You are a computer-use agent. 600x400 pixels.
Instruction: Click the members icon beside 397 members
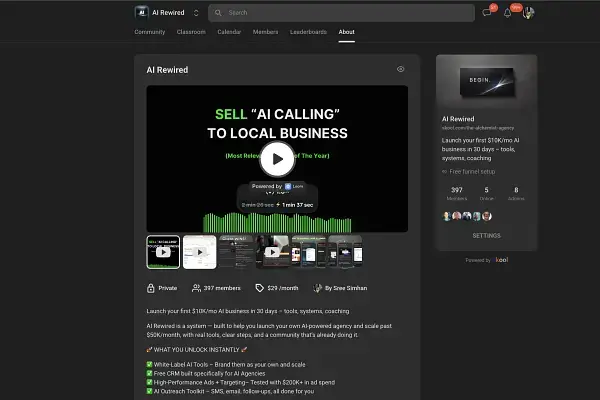[x=196, y=287]
